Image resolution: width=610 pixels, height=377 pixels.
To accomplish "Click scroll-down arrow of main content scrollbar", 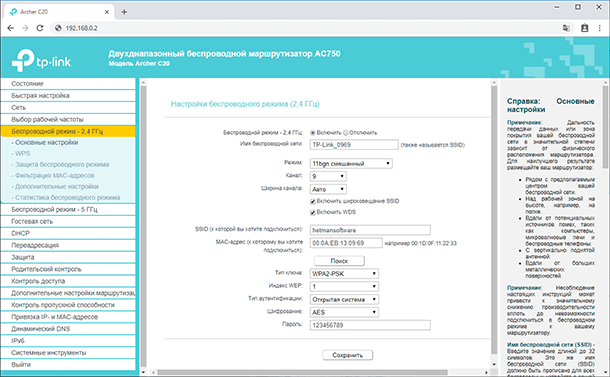I will click(494, 365).
